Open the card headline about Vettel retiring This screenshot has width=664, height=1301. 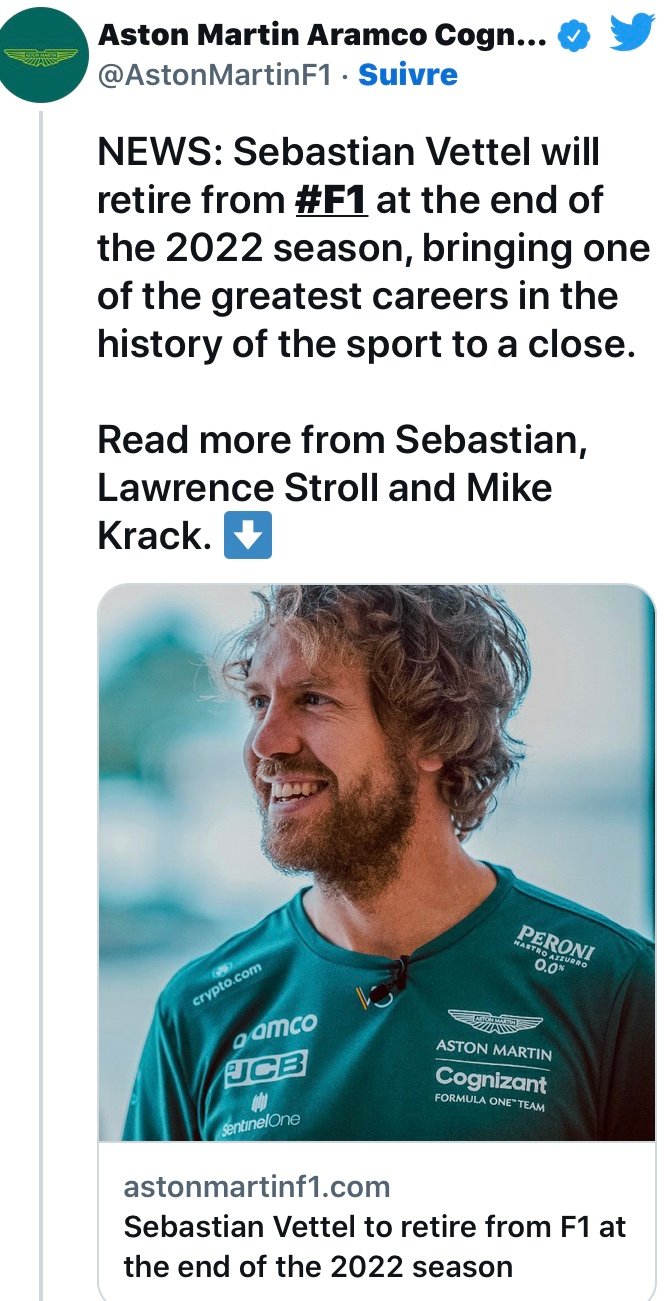[x=374, y=1246]
